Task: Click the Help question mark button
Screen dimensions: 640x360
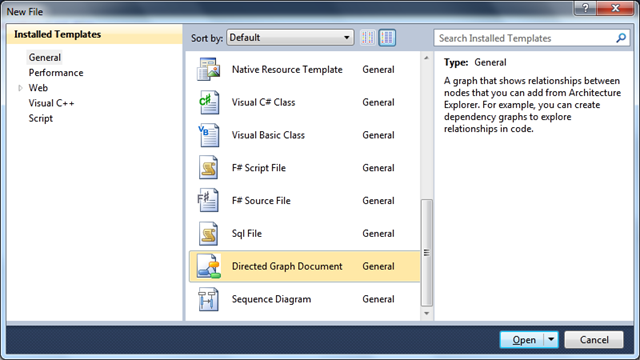Action: 585,8
